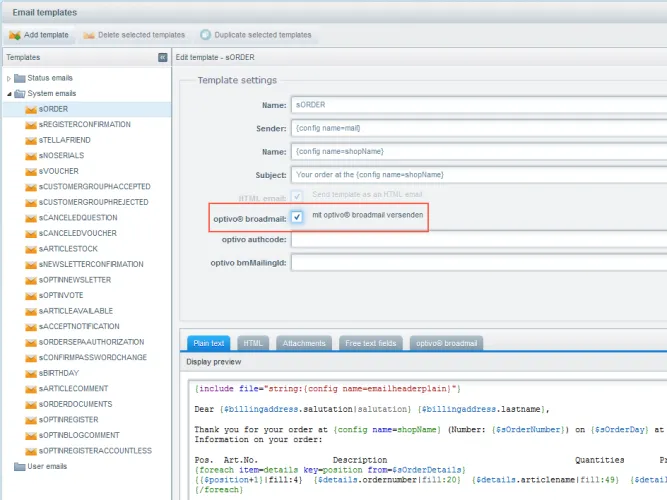667x500 pixels.
Task: Click the Sender input field
Action: click(479, 128)
